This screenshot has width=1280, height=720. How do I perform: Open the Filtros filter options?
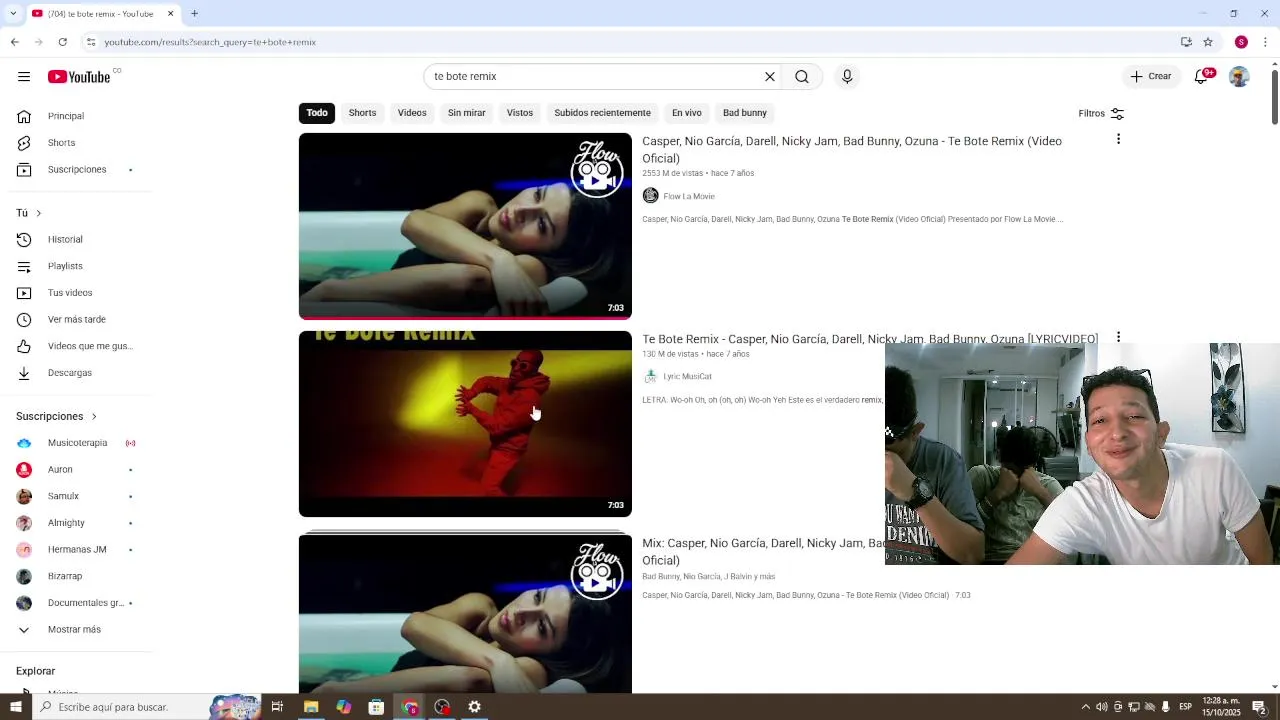pyautogui.click(x=1101, y=114)
